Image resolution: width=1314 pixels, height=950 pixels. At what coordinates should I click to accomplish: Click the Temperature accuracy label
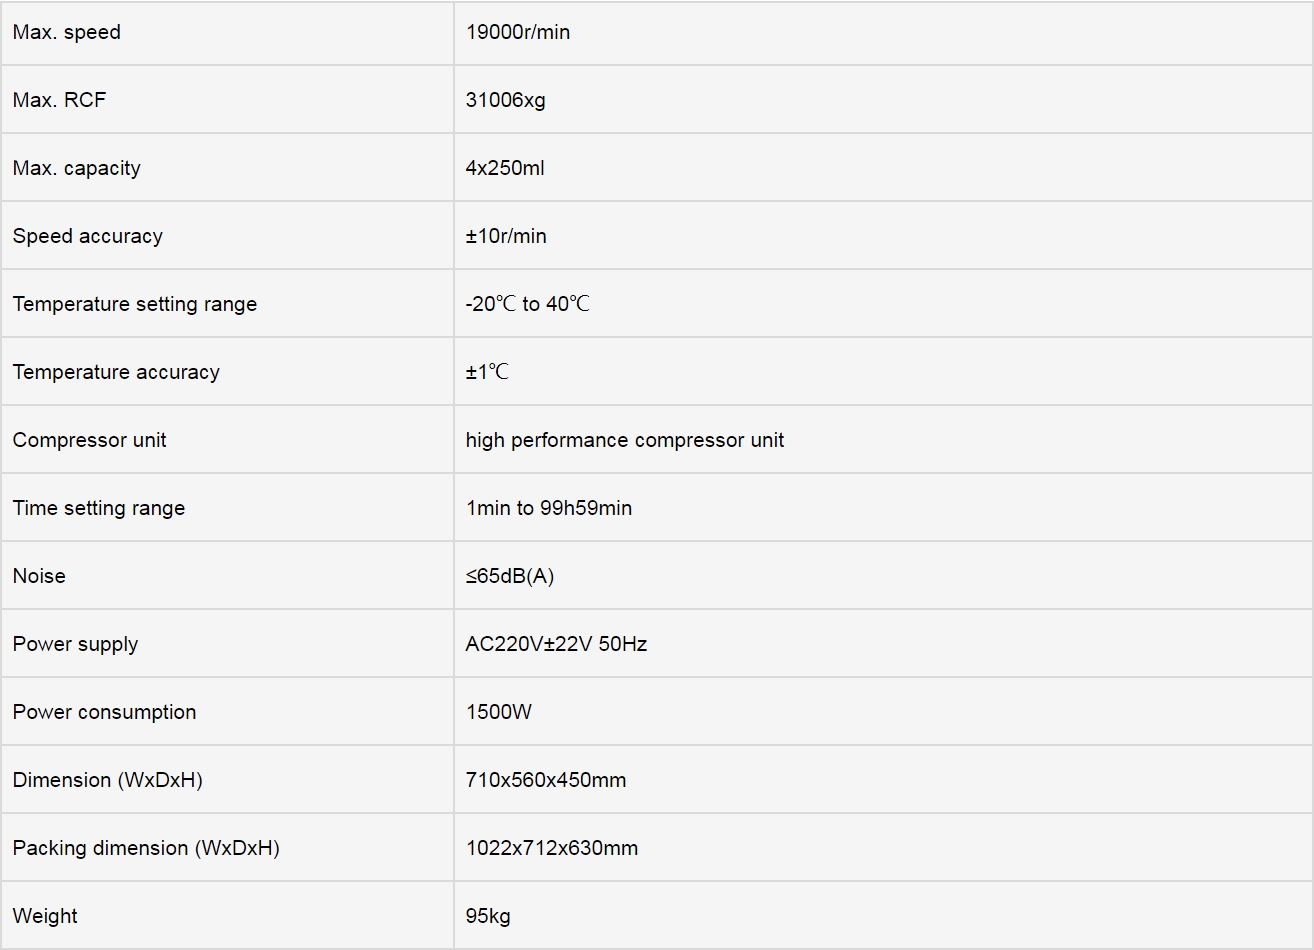pos(116,372)
